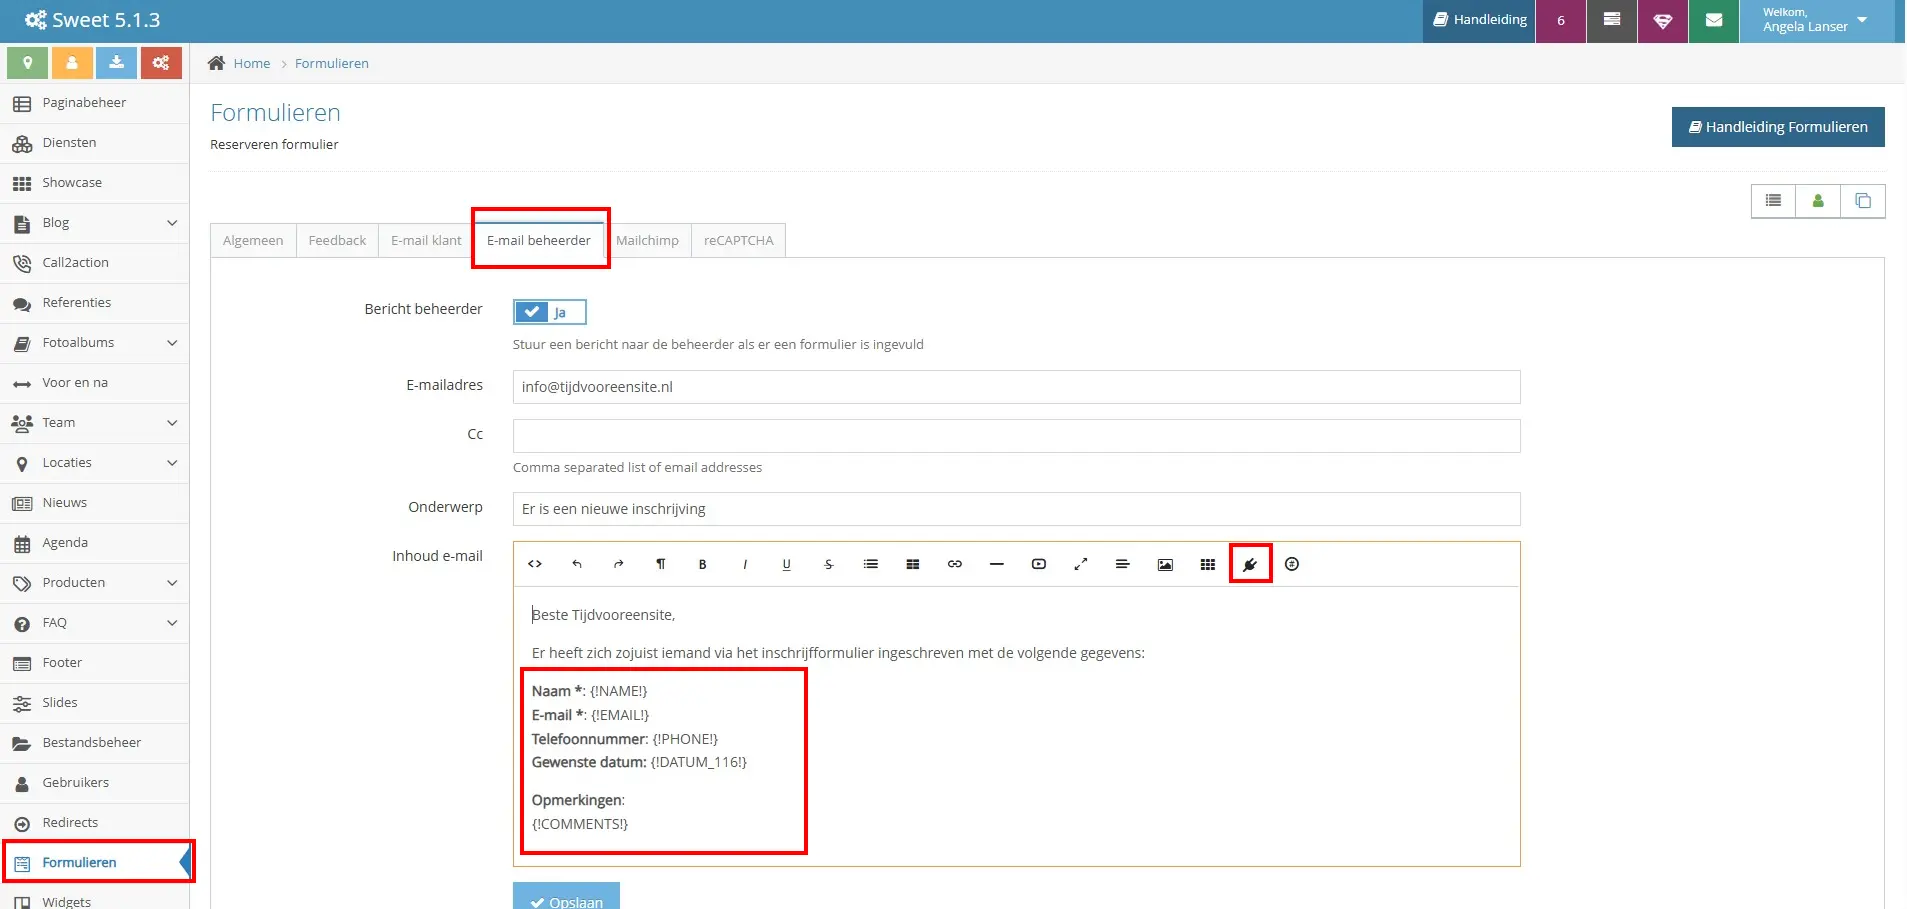Click the HTML source code icon in editor

(535, 564)
